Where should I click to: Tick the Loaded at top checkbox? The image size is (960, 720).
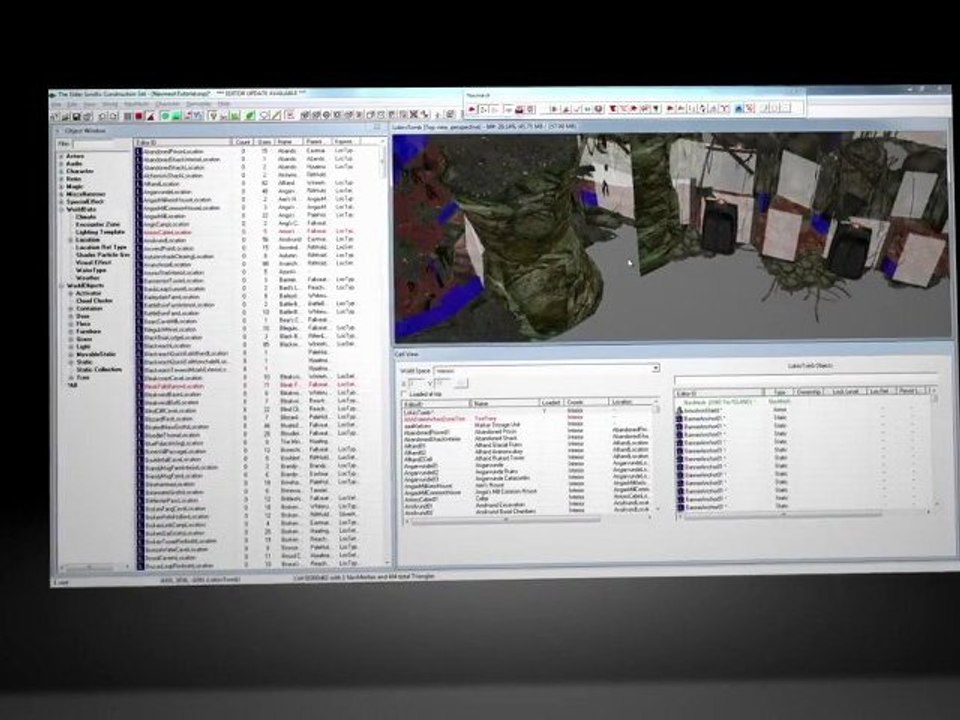404,394
